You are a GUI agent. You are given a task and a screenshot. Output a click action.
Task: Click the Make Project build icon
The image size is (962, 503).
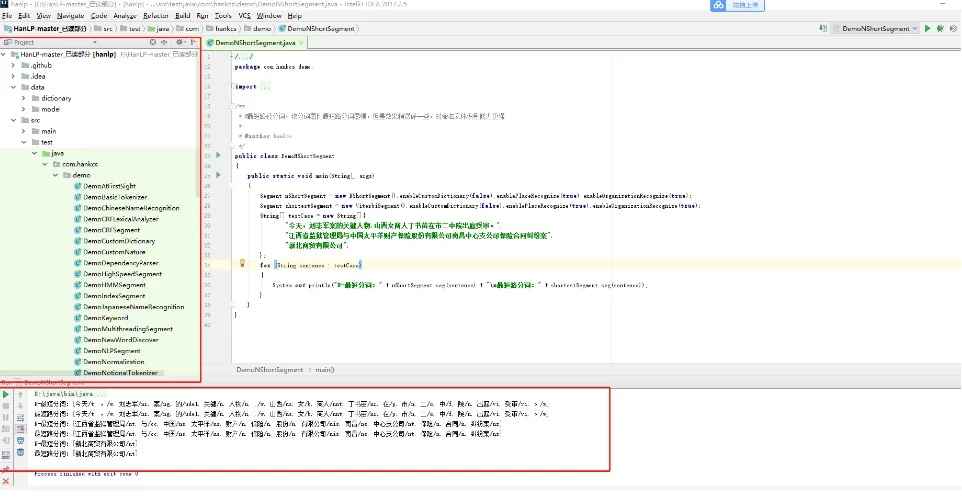tap(823, 28)
